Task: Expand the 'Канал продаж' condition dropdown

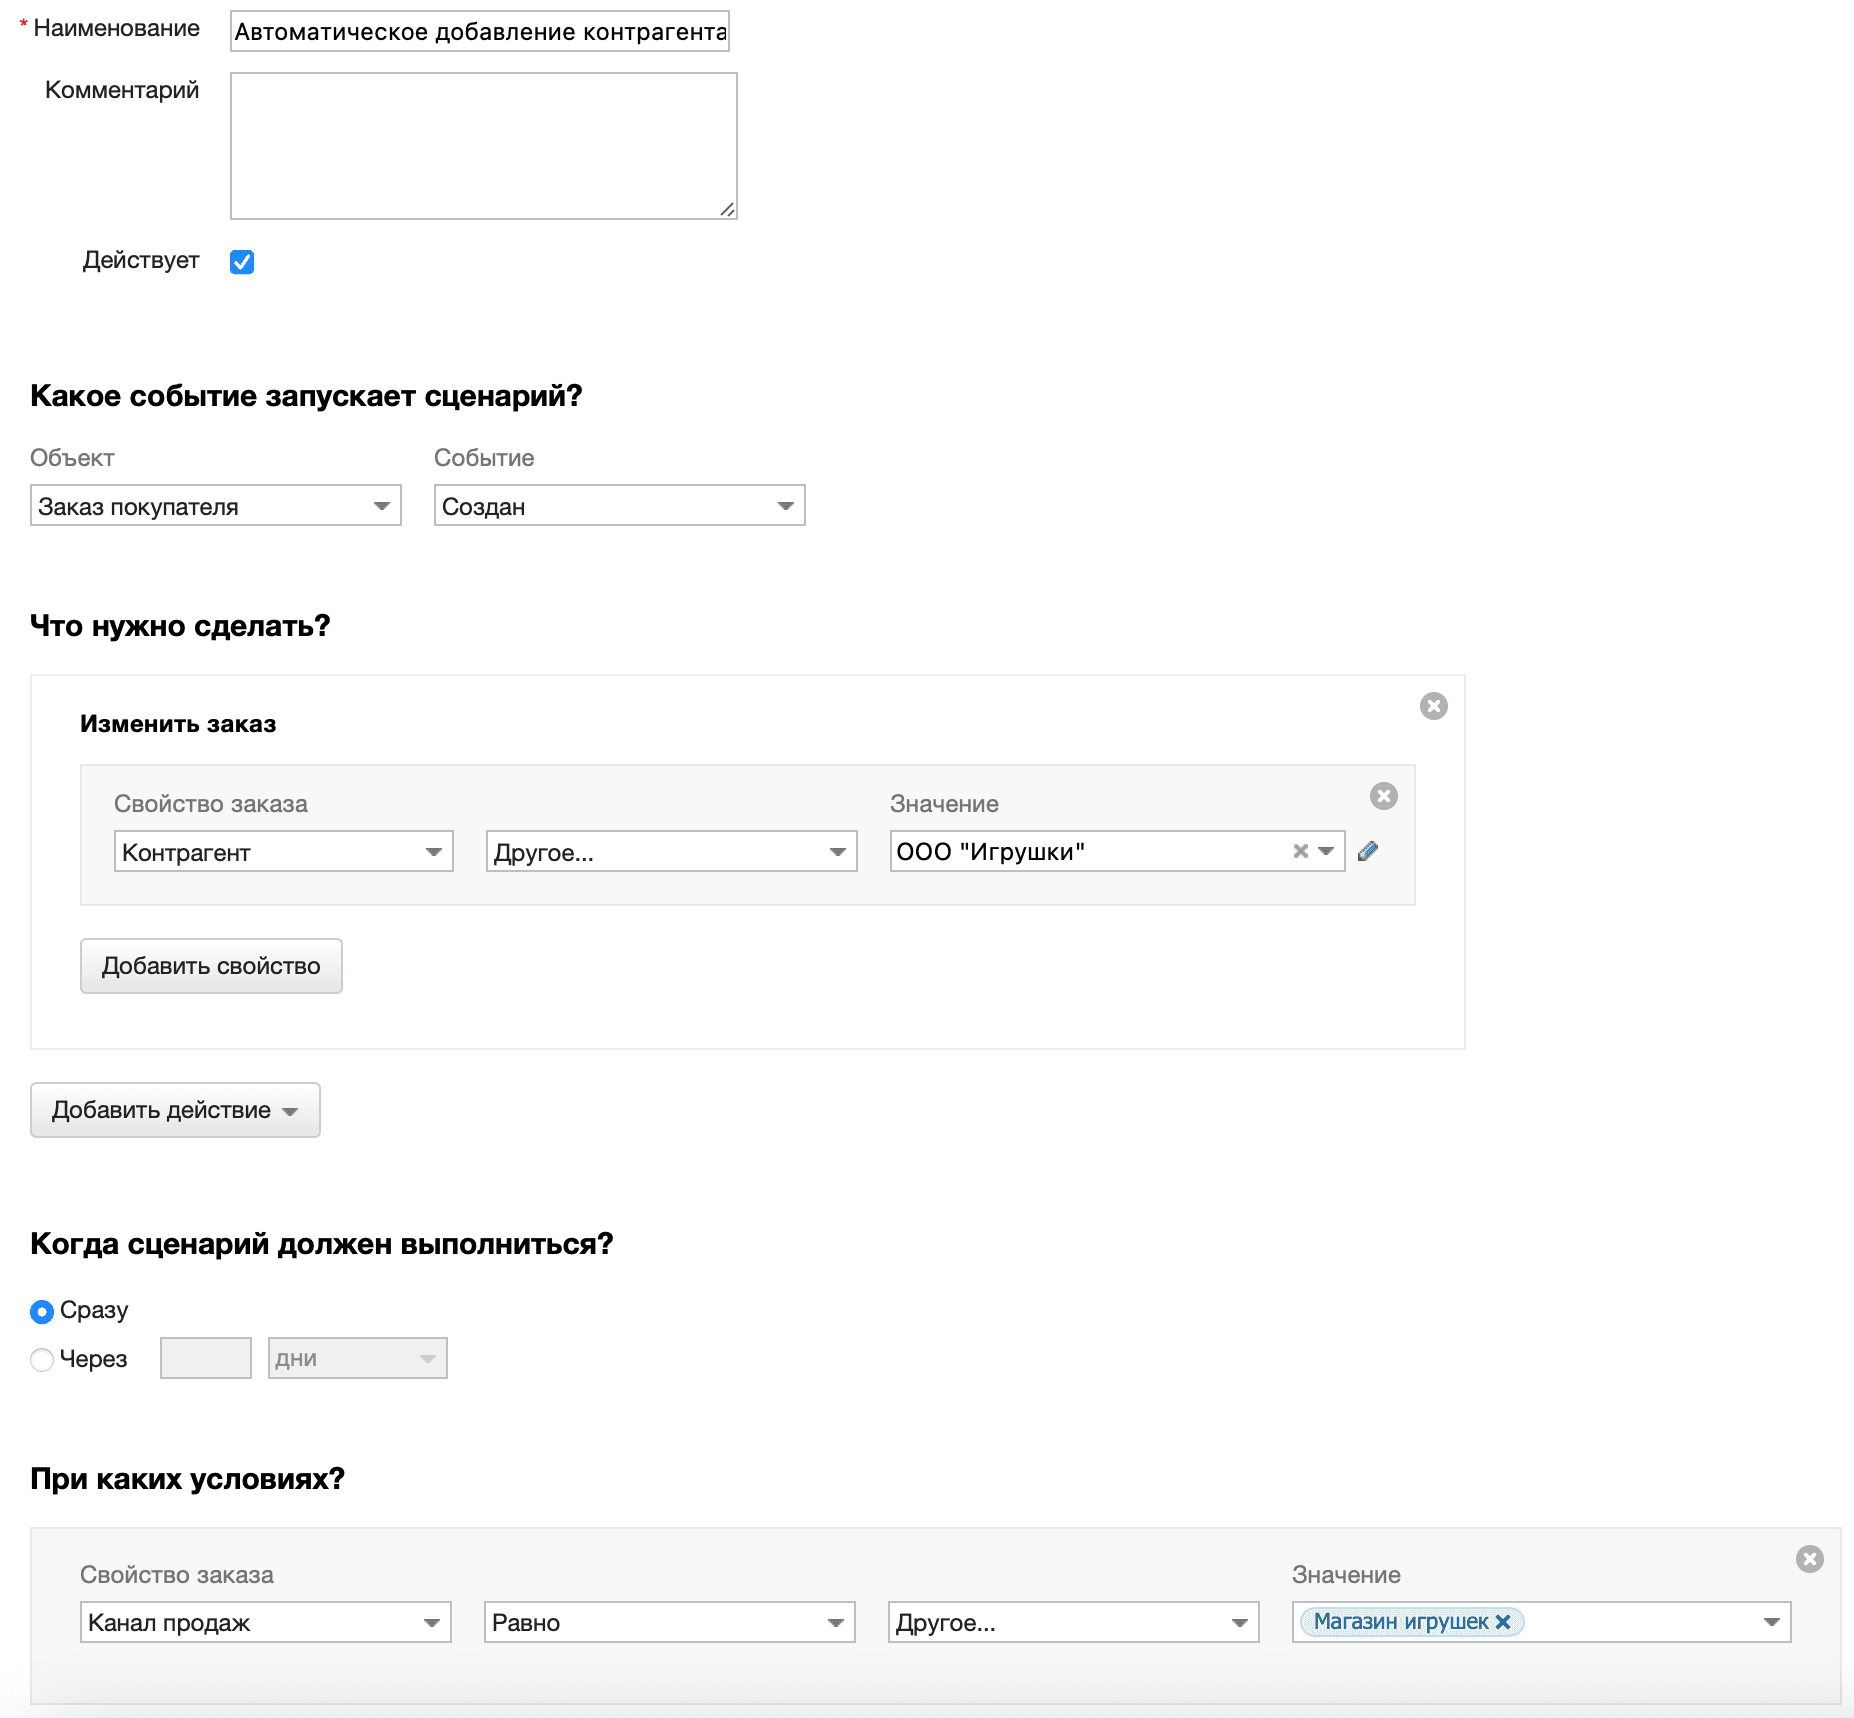Action: pos(265,1622)
